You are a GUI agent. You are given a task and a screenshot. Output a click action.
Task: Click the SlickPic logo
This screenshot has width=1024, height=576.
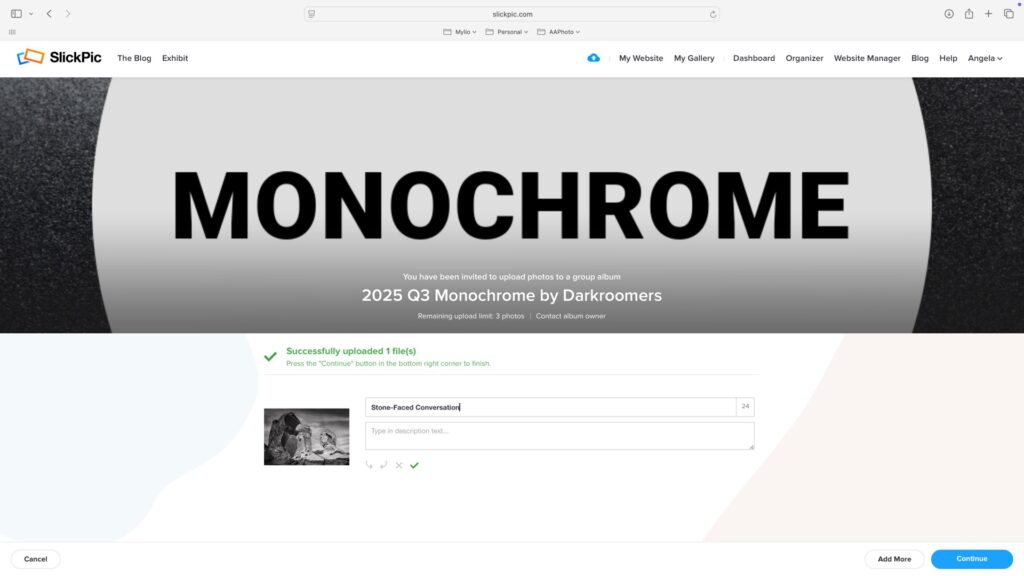59,58
